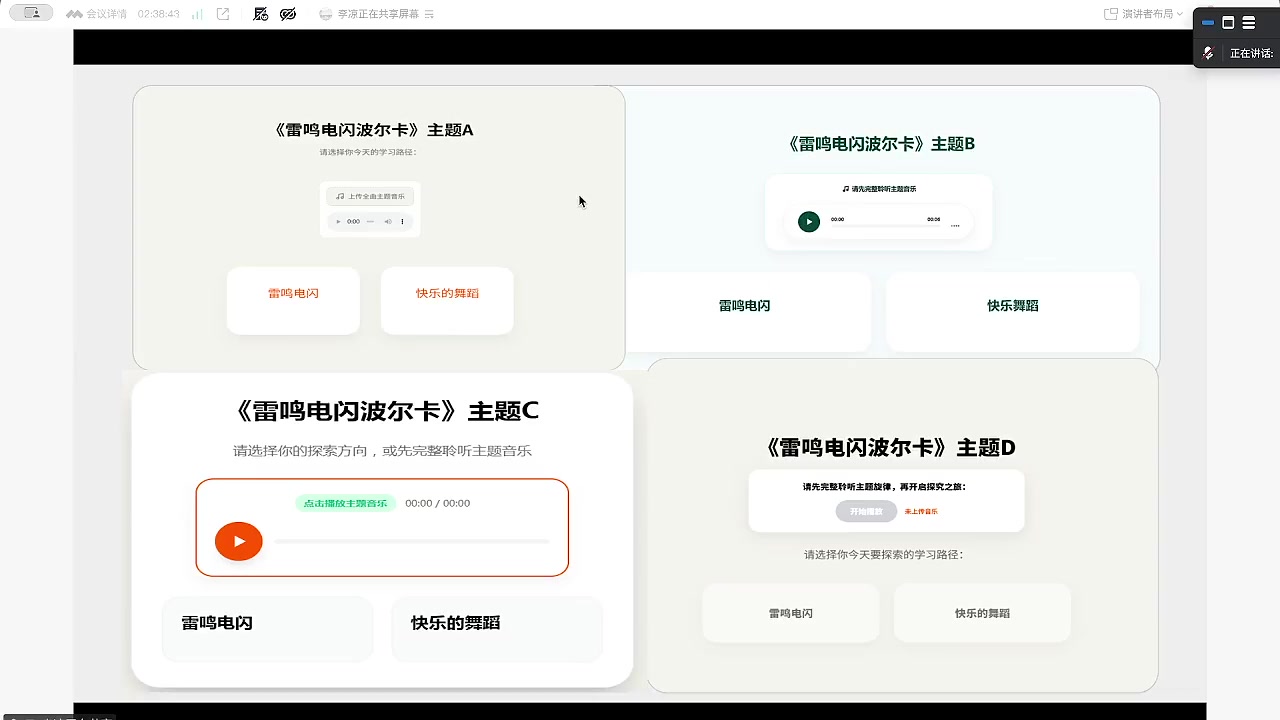1280x720 pixels.
Task: Click the 《雷鸣电闪波尔卡》主题C heading
Action: (385, 411)
